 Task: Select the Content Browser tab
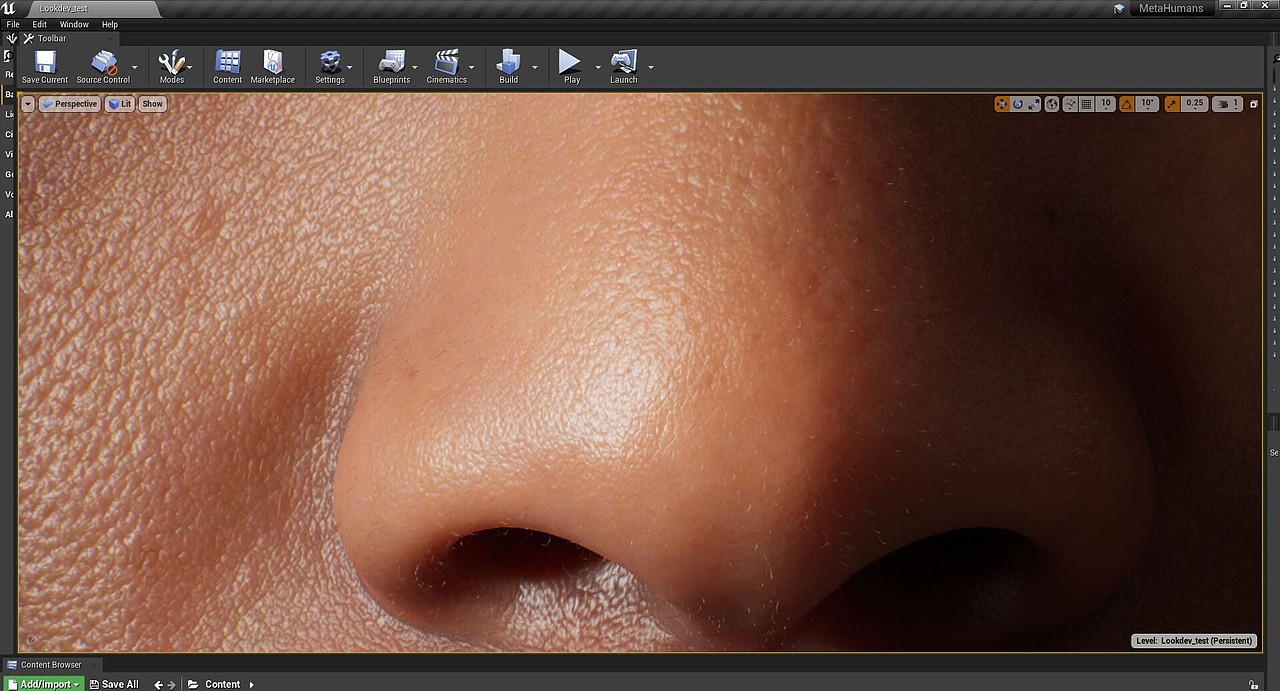pos(52,664)
